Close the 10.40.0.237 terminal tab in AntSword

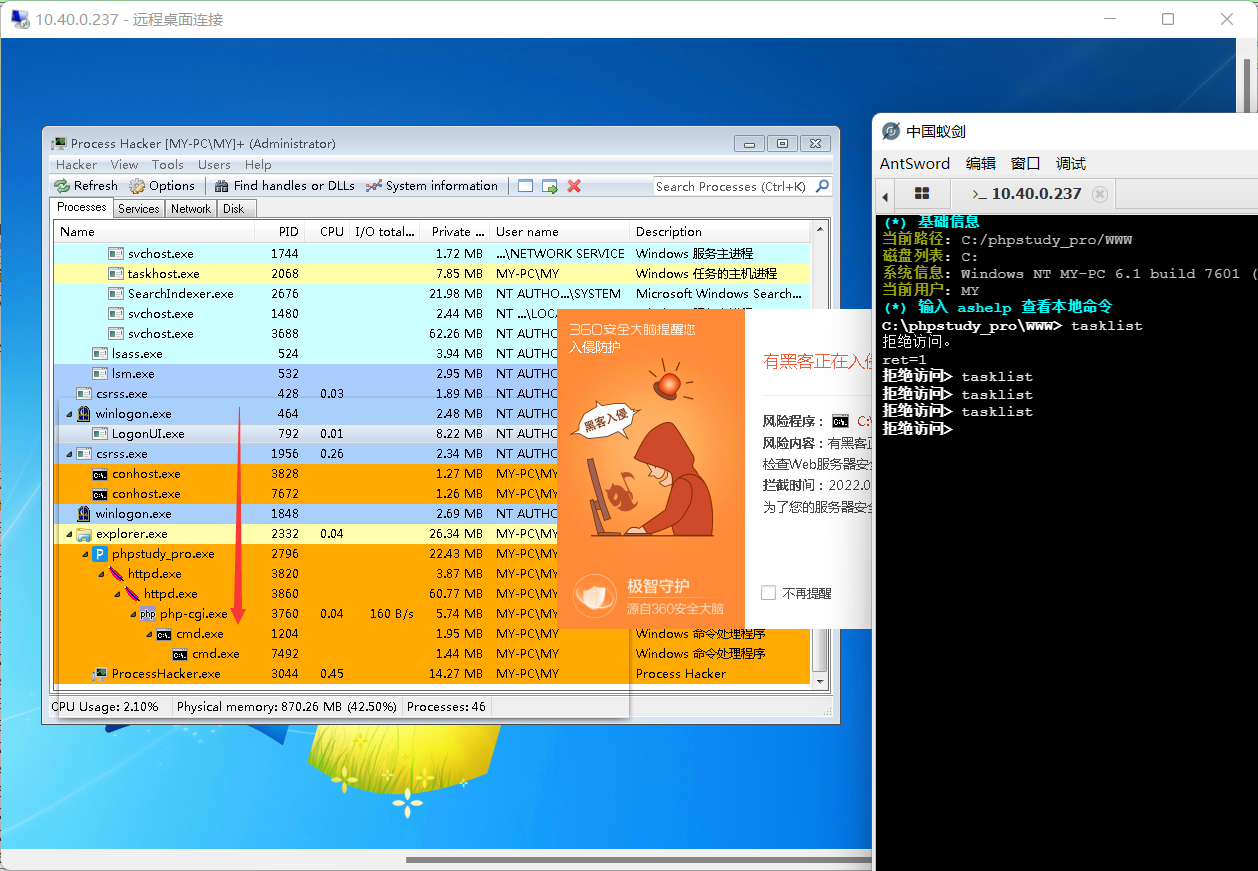(1100, 194)
